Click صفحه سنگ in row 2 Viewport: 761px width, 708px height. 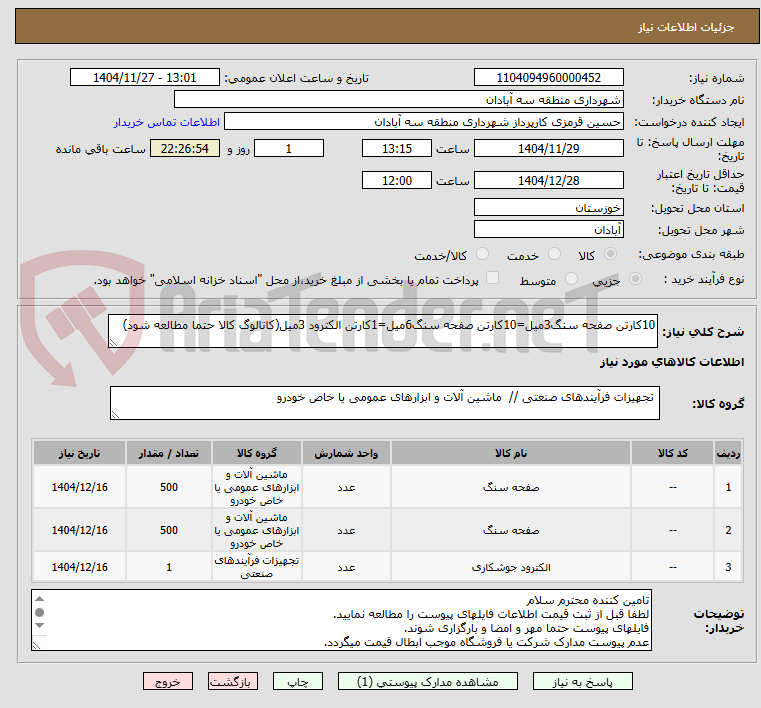(511, 530)
